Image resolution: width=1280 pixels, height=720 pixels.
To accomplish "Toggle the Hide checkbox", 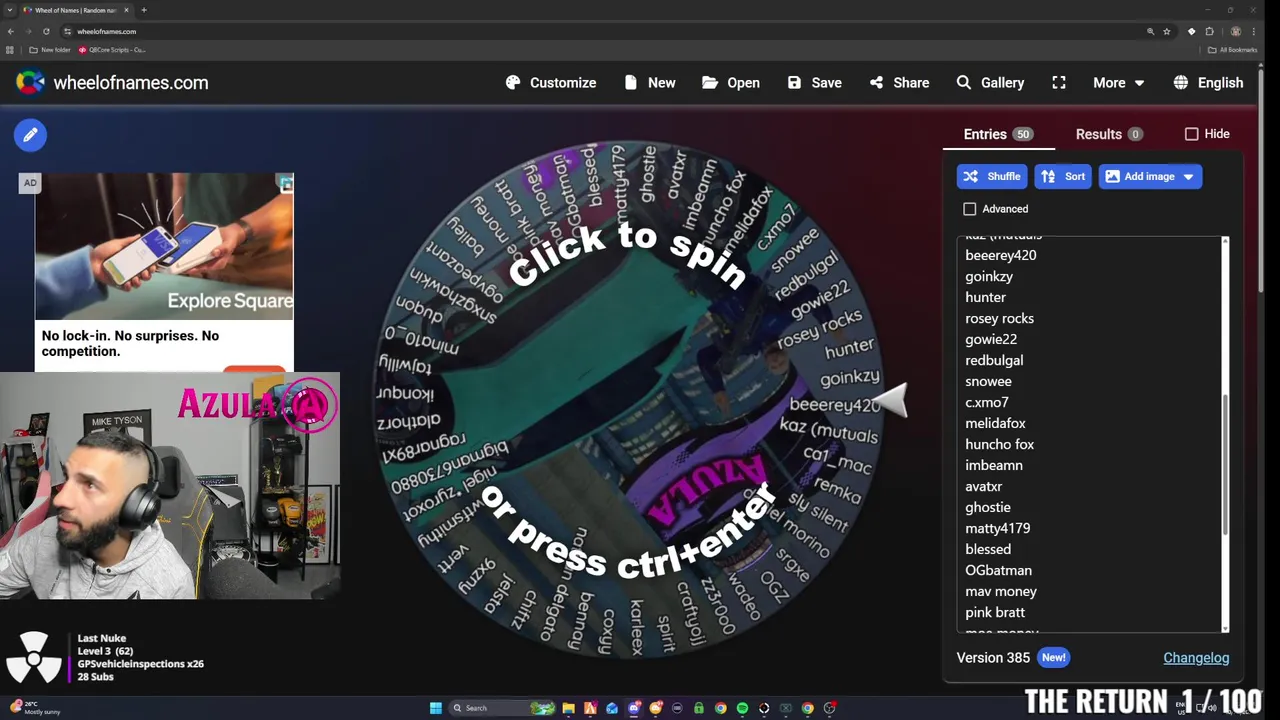I will pyautogui.click(x=1191, y=134).
